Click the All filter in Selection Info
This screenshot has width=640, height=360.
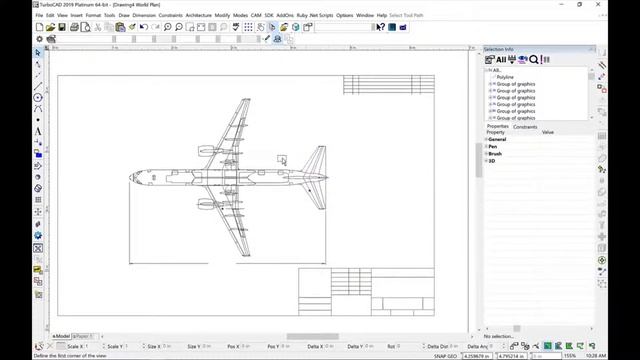[501, 60]
